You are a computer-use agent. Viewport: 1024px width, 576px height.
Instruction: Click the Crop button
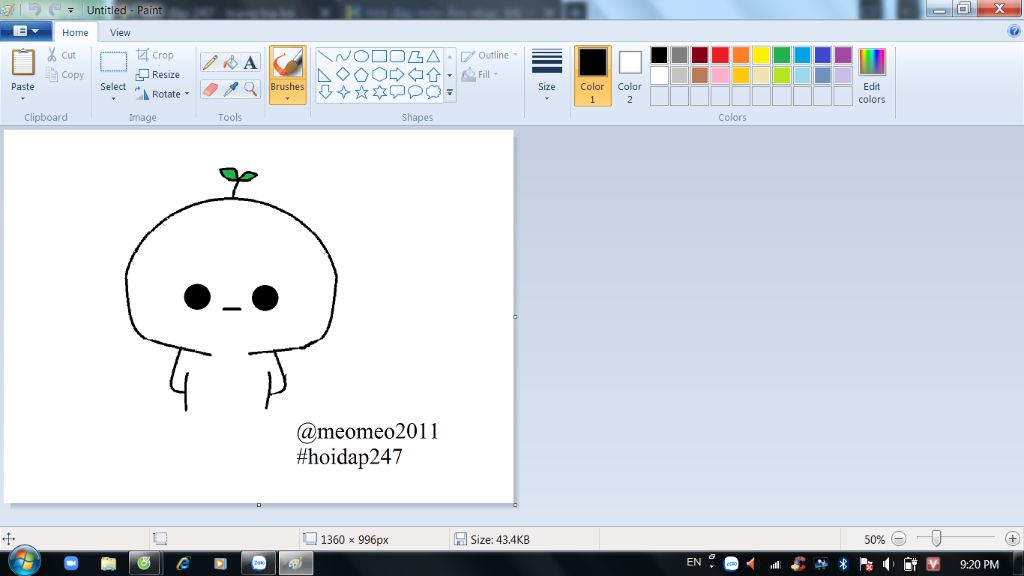coord(155,56)
